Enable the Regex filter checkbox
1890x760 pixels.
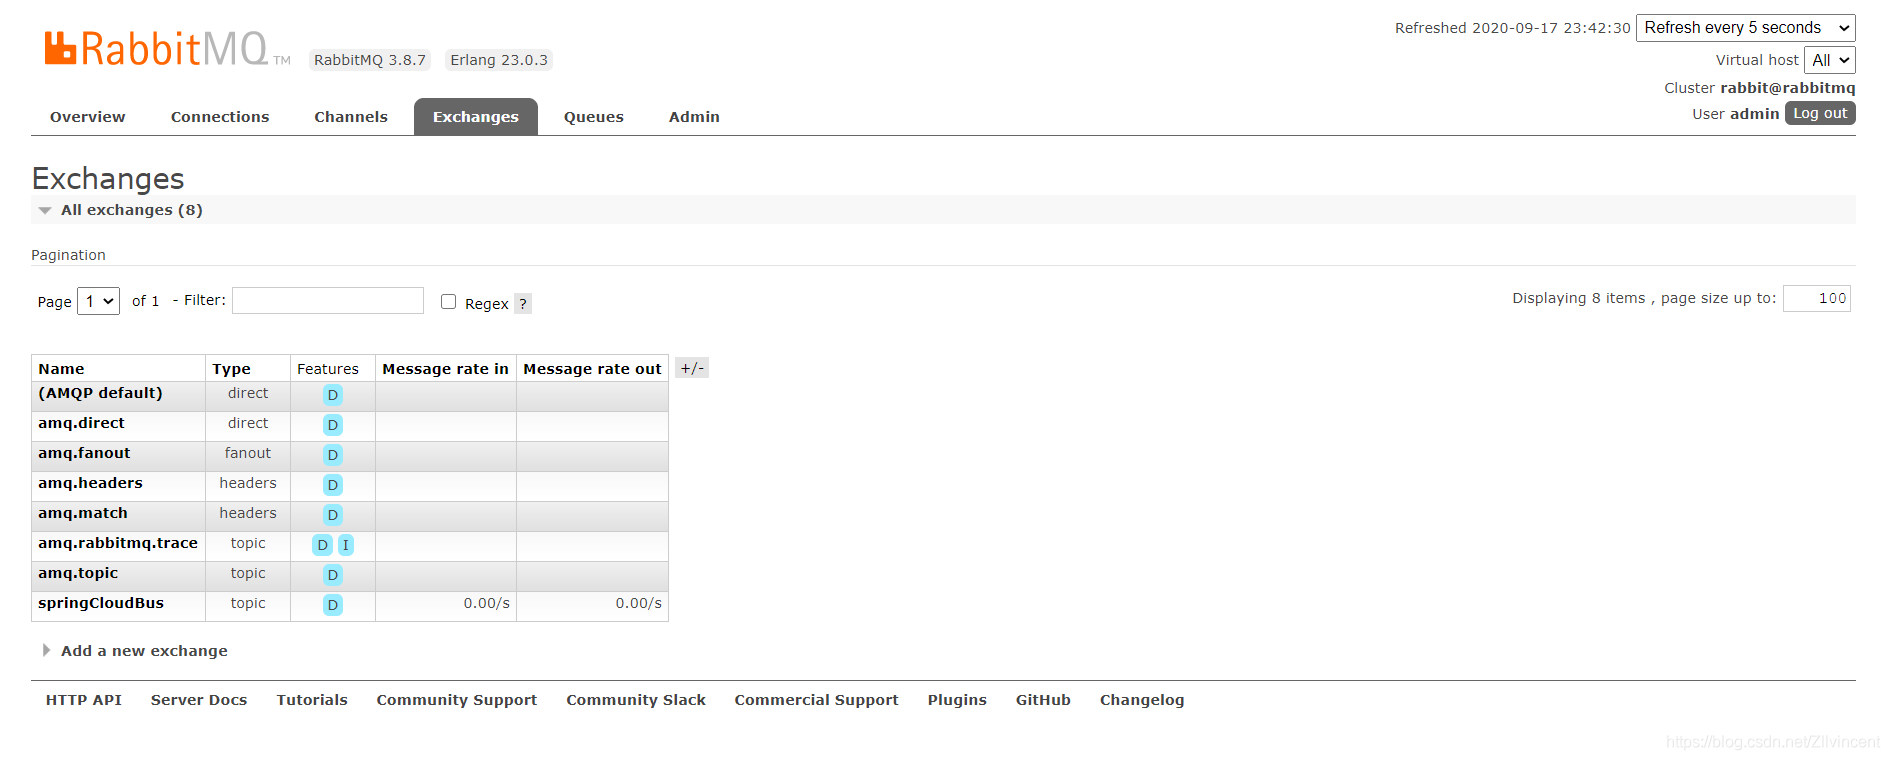pyautogui.click(x=449, y=302)
